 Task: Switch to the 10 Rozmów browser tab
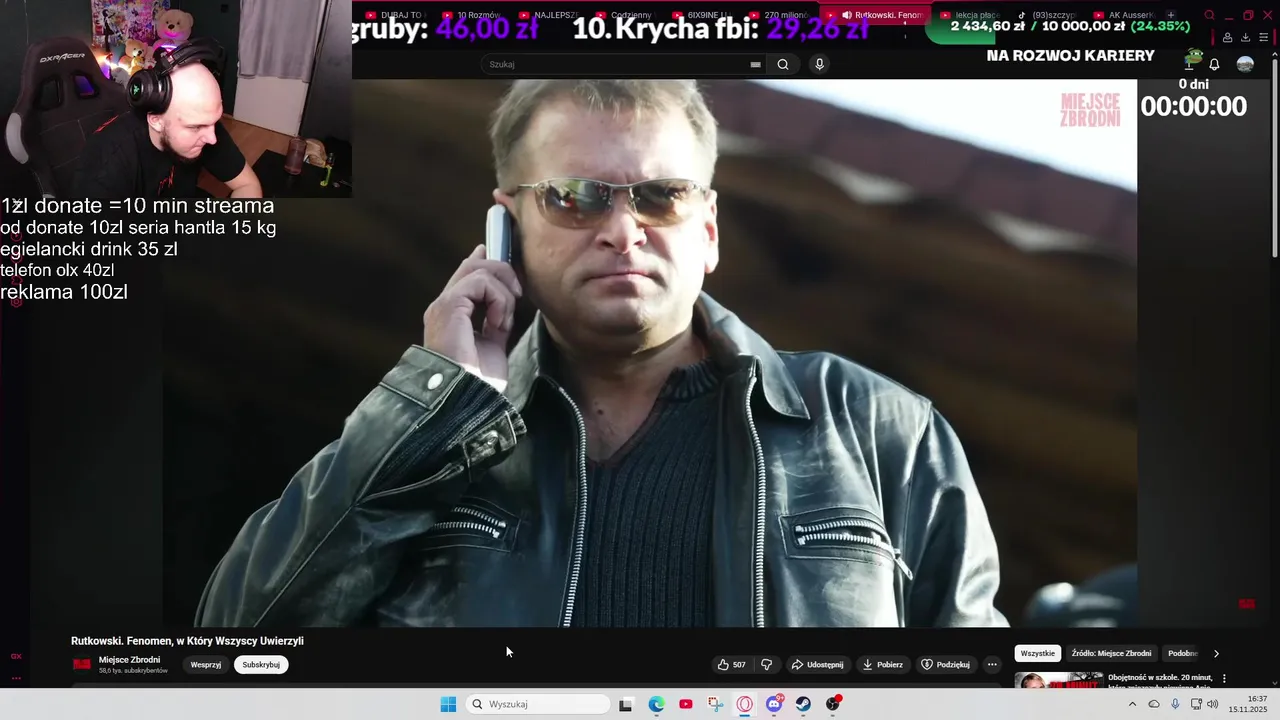(x=472, y=15)
